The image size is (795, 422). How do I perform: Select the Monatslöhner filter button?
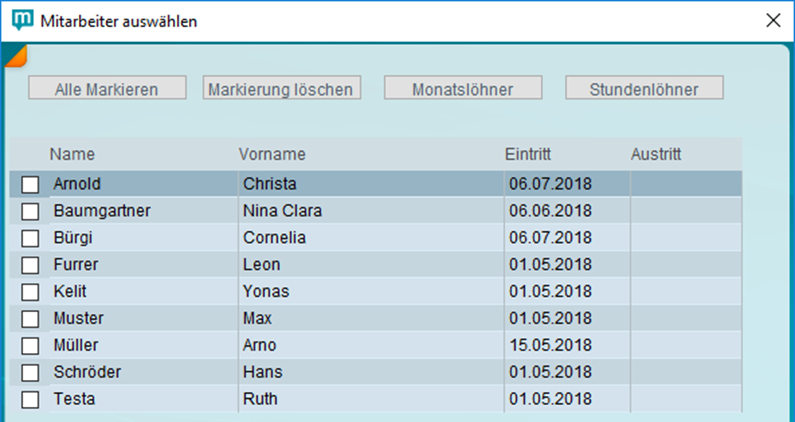463,89
